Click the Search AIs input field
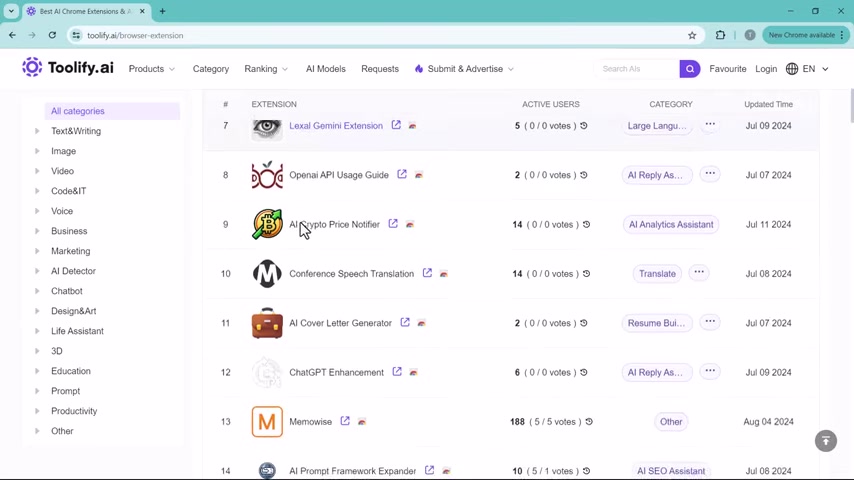The height and width of the screenshot is (480, 854). tap(638, 69)
